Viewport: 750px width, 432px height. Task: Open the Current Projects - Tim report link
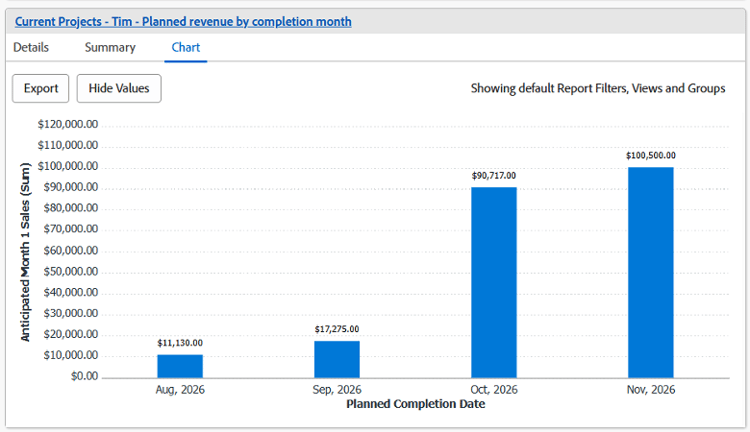tap(183, 22)
